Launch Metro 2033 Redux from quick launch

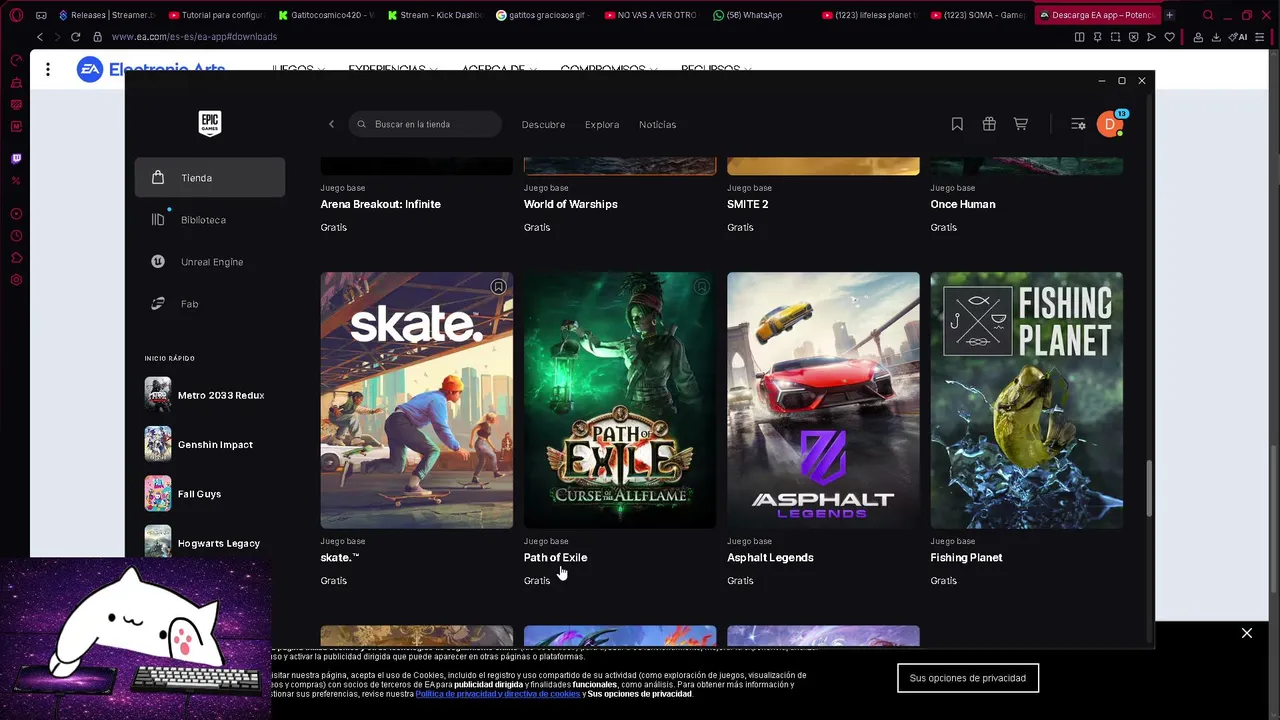[205, 395]
